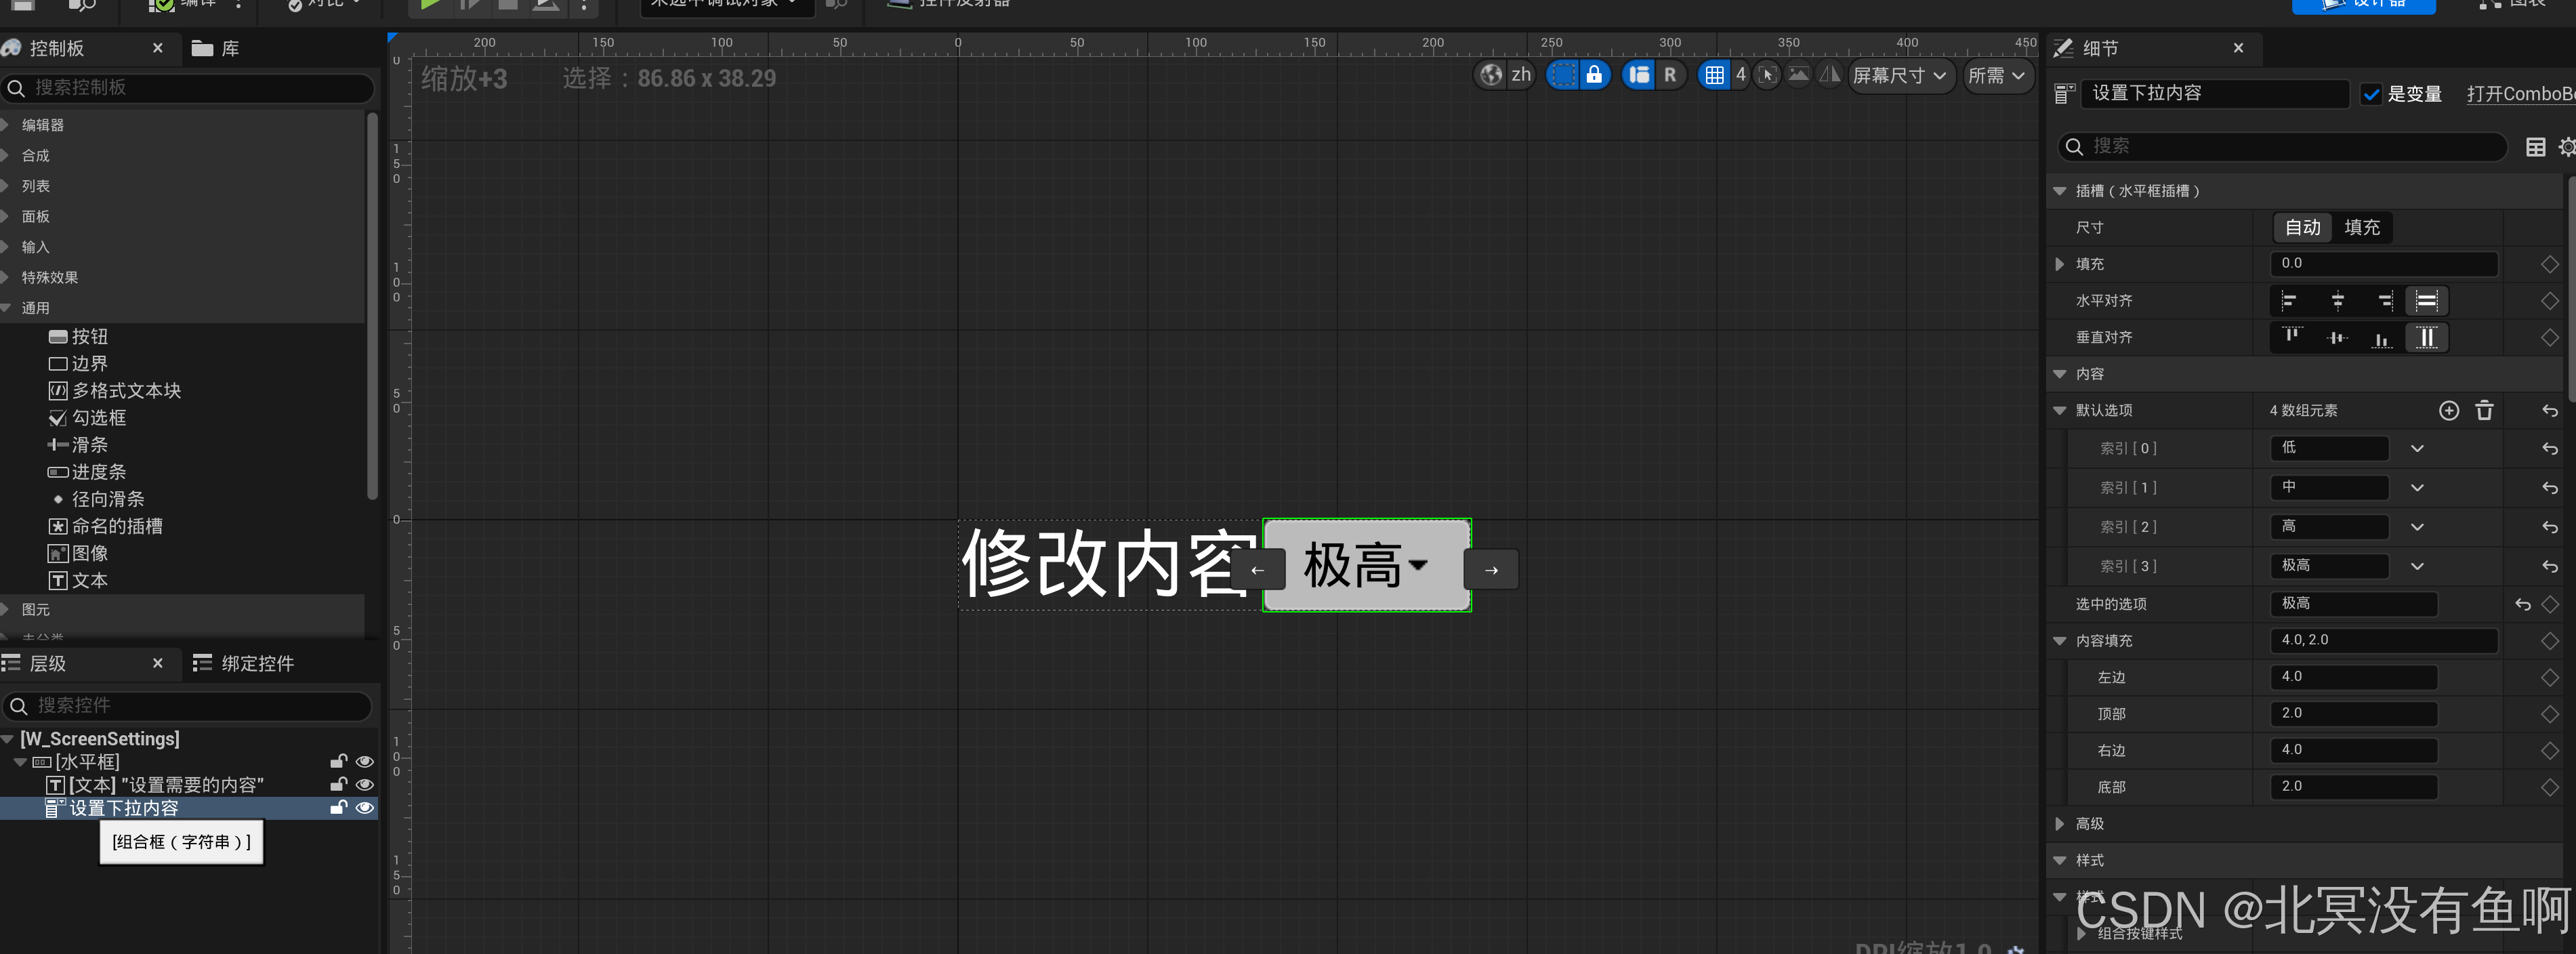Open the 屏幕尺寸 dropdown
Viewport: 2576px width, 954px height.
click(1899, 75)
